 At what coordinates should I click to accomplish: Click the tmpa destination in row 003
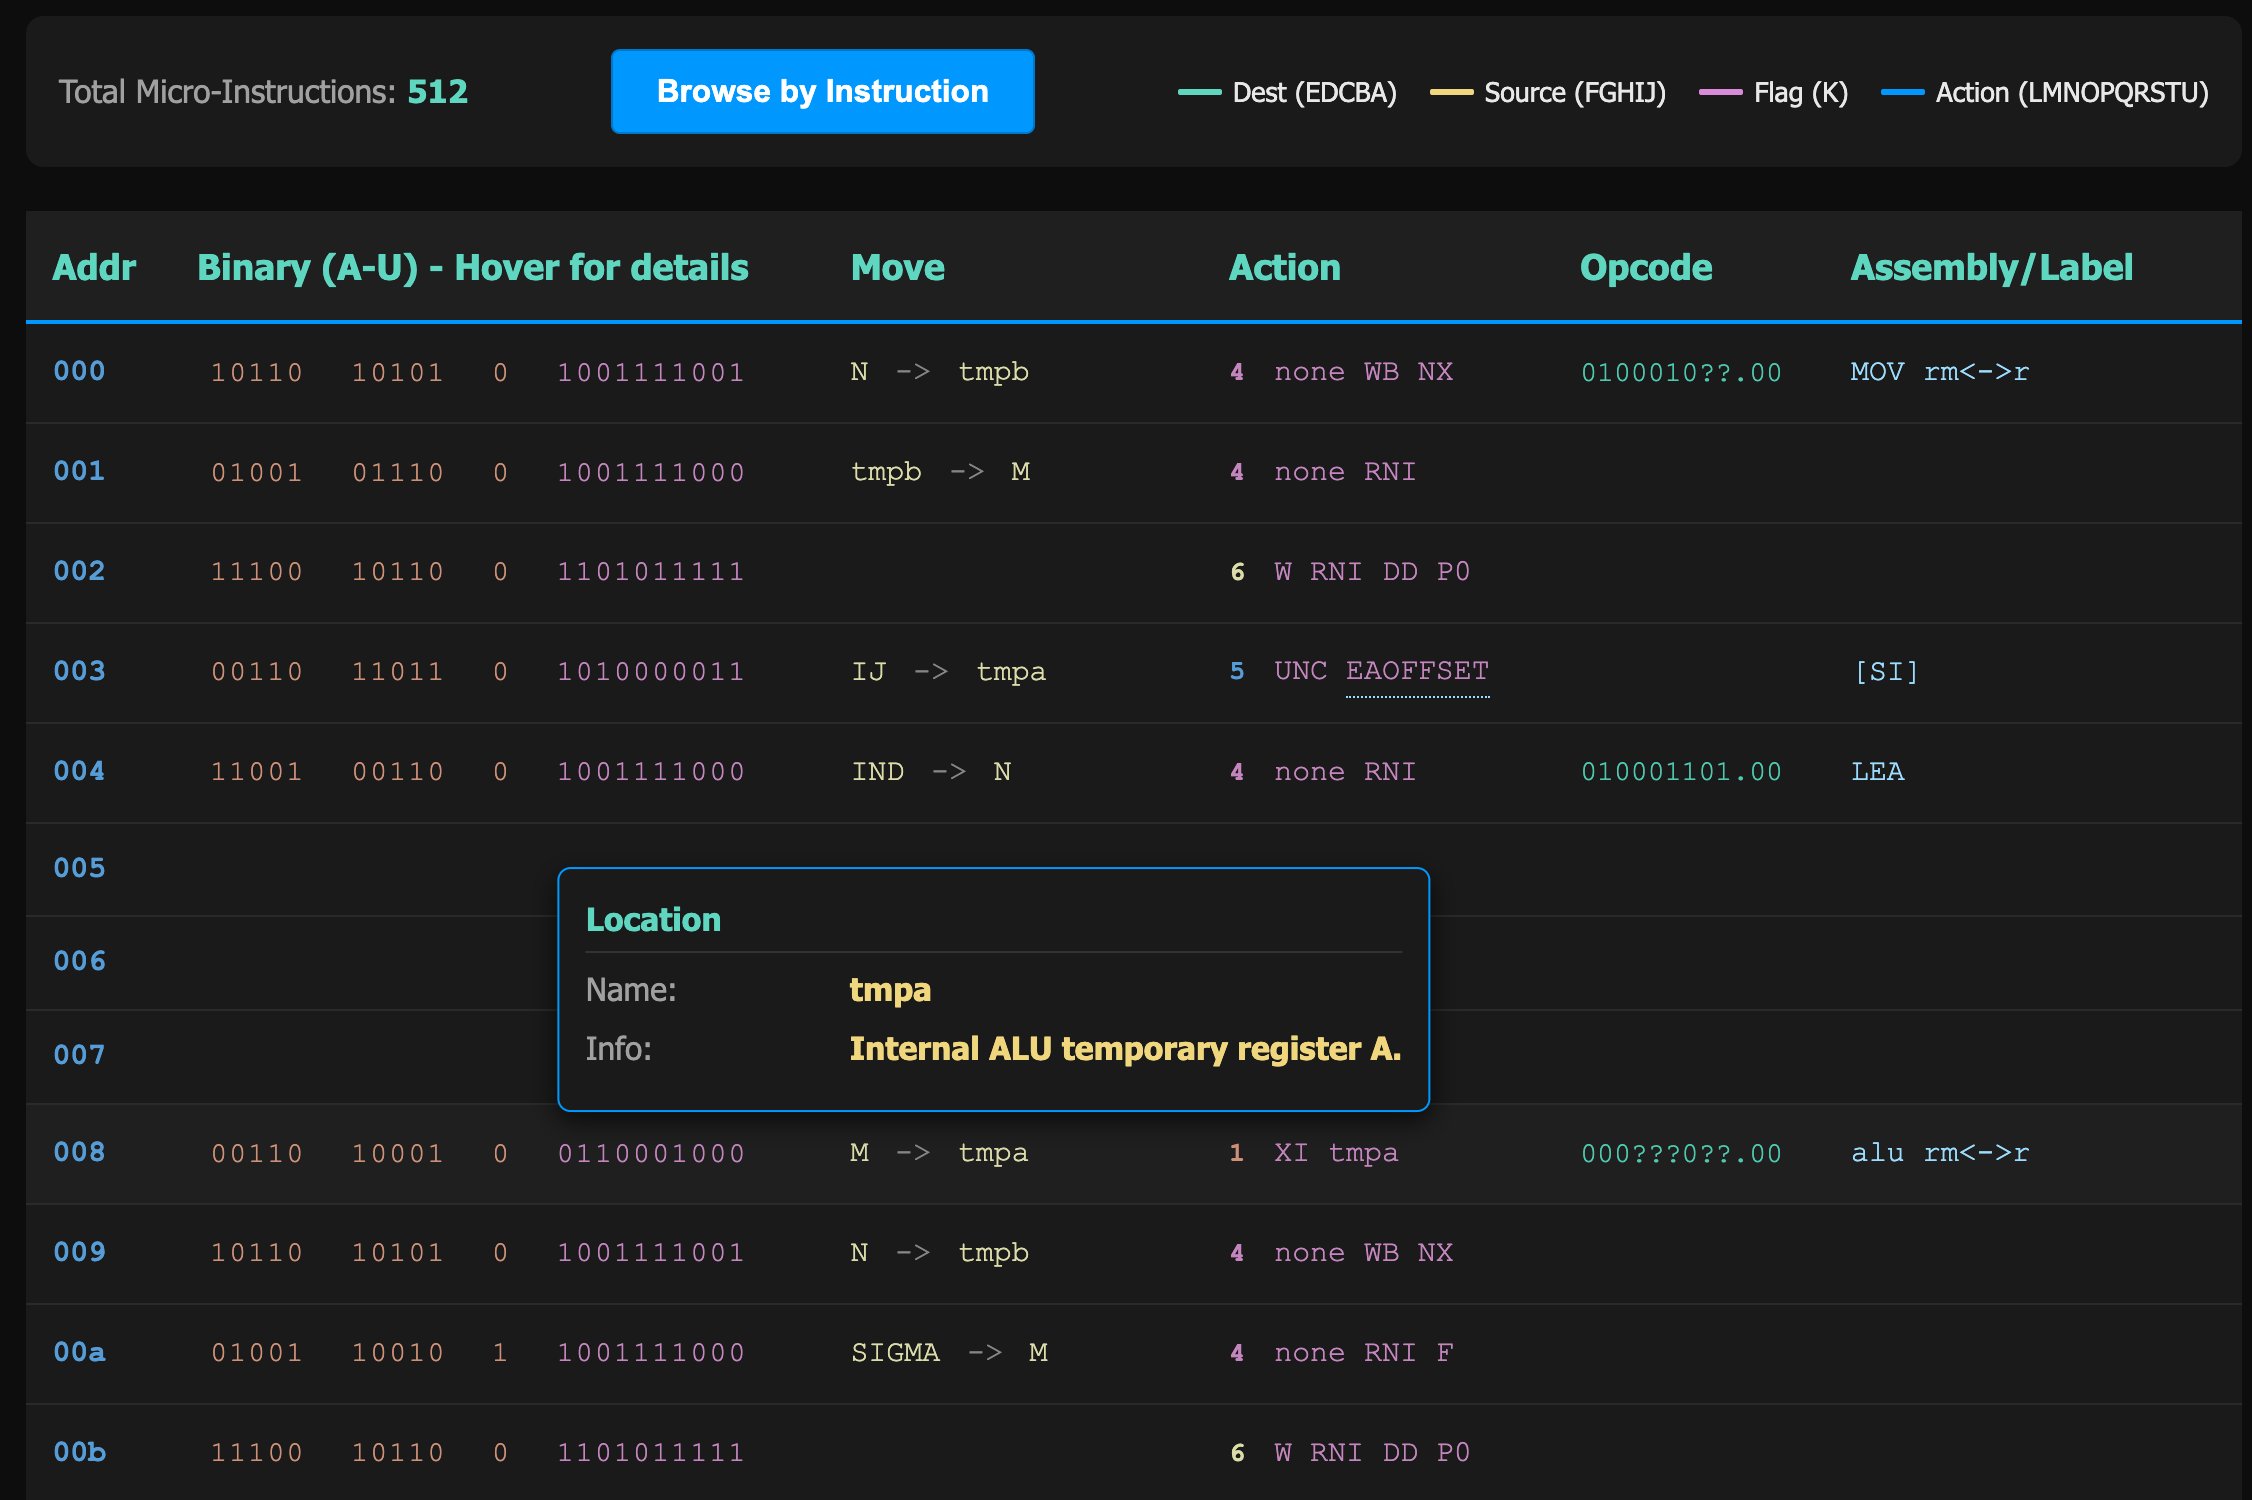click(x=1010, y=672)
